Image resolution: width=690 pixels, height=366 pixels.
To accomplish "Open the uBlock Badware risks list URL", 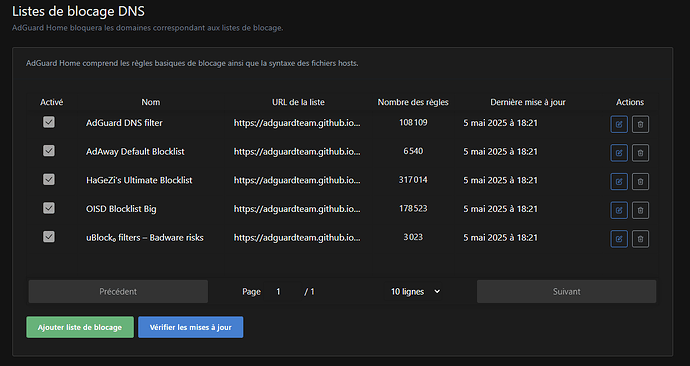I will (x=297, y=238).
